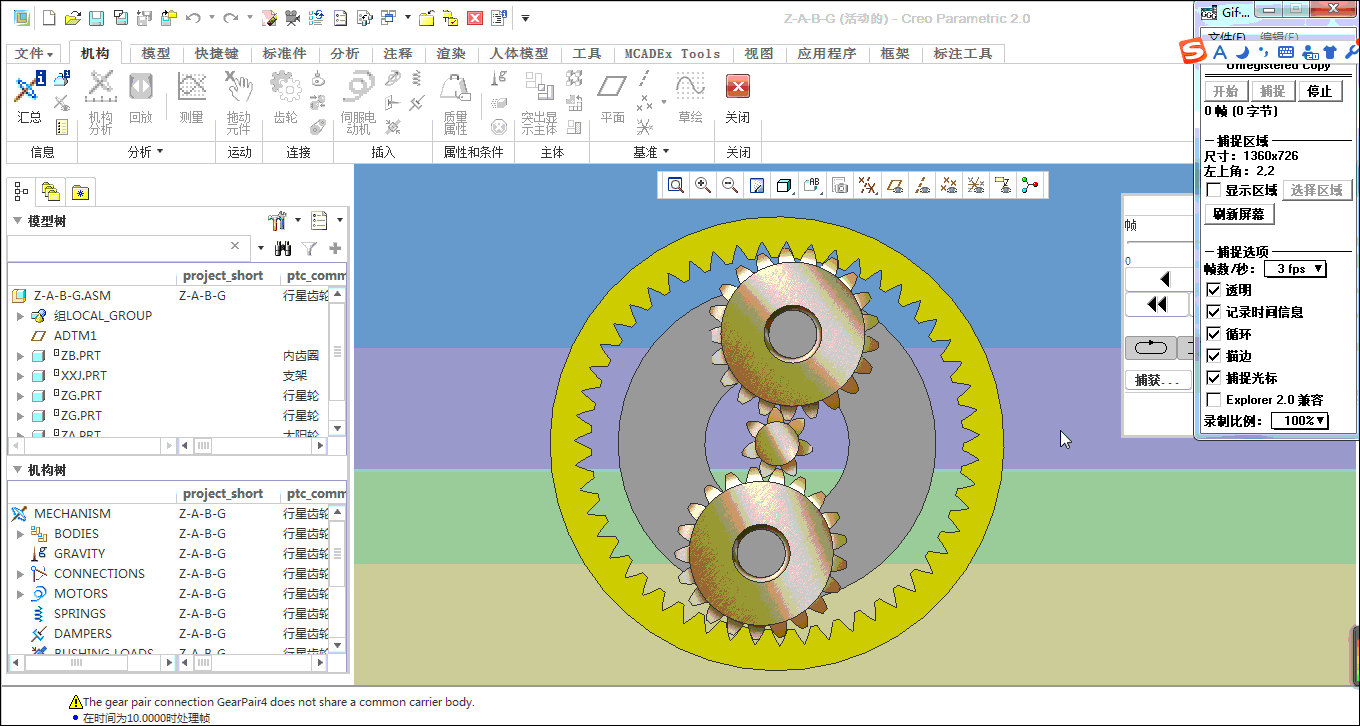Expand the CONNECTIONS mechanism node

[x=20, y=574]
